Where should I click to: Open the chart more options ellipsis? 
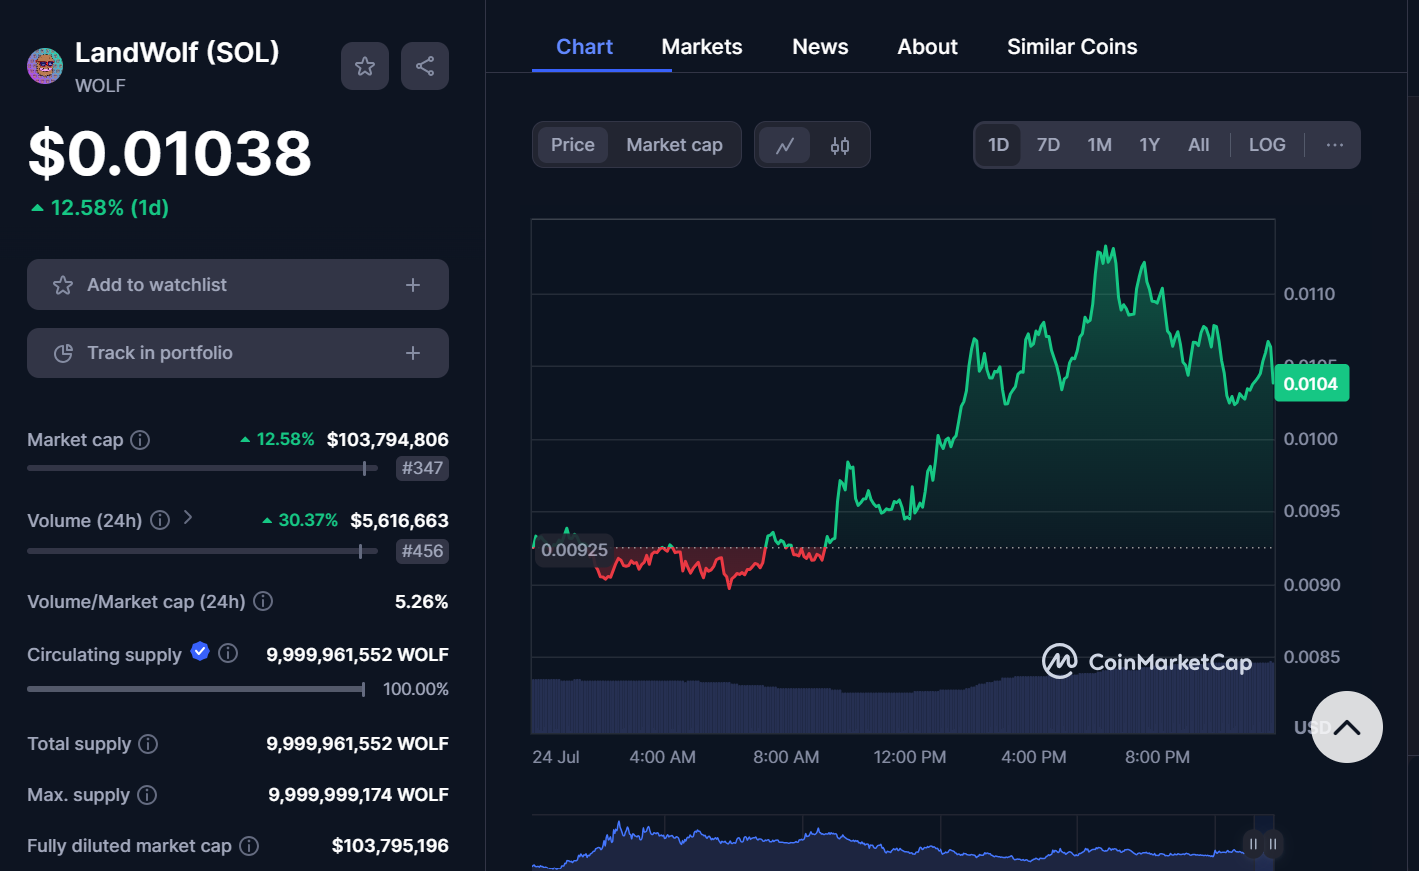tap(1335, 145)
